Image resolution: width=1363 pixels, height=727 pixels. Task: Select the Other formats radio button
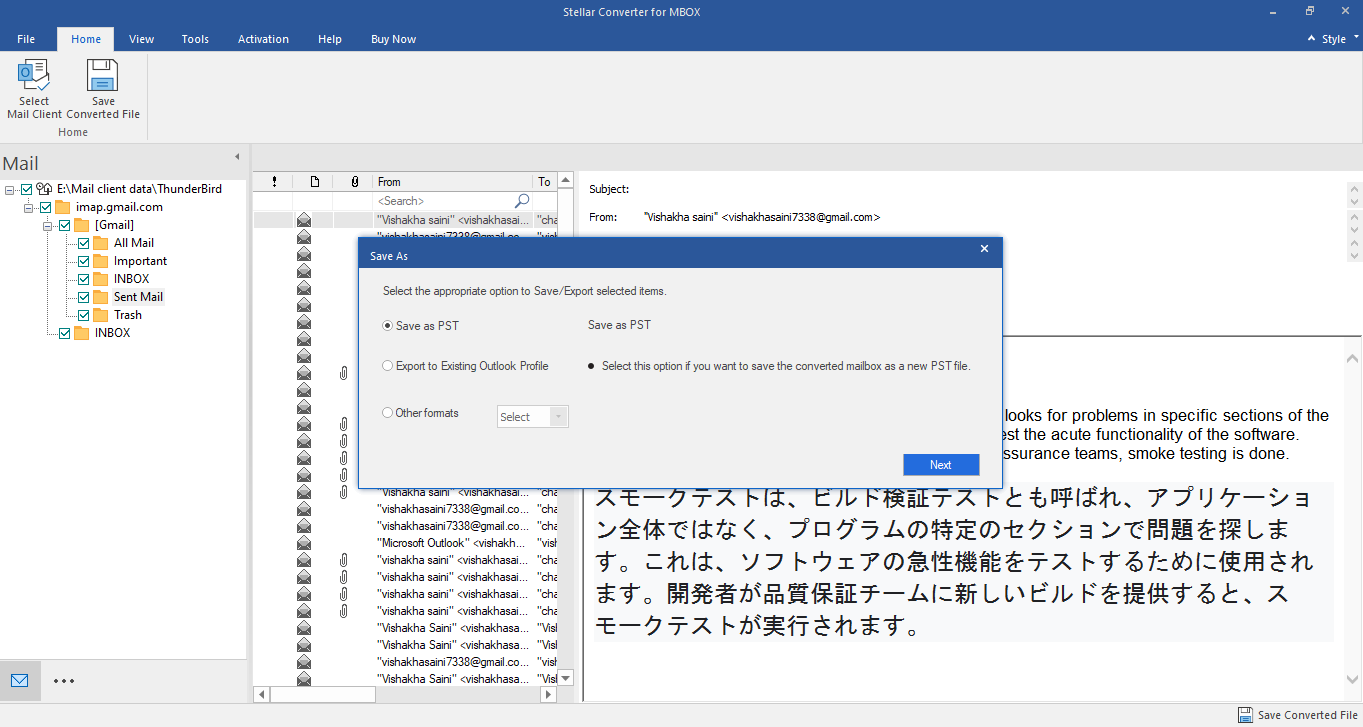[388, 413]
